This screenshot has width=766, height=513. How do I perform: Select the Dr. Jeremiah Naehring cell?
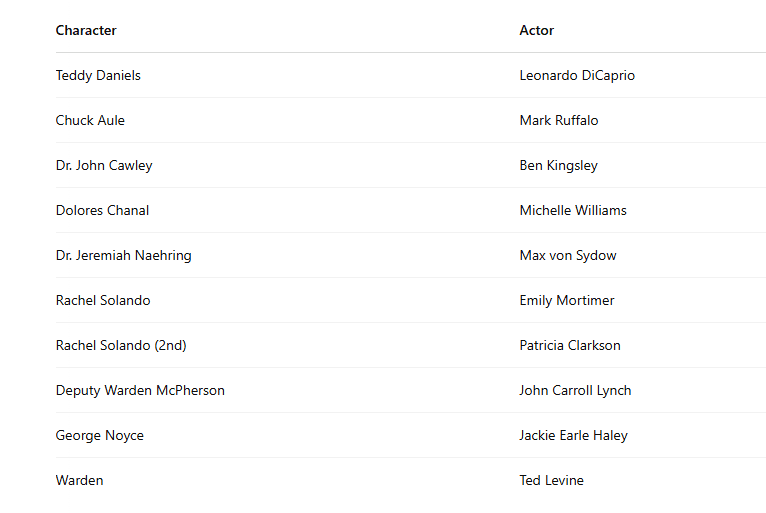click(123, 255)
